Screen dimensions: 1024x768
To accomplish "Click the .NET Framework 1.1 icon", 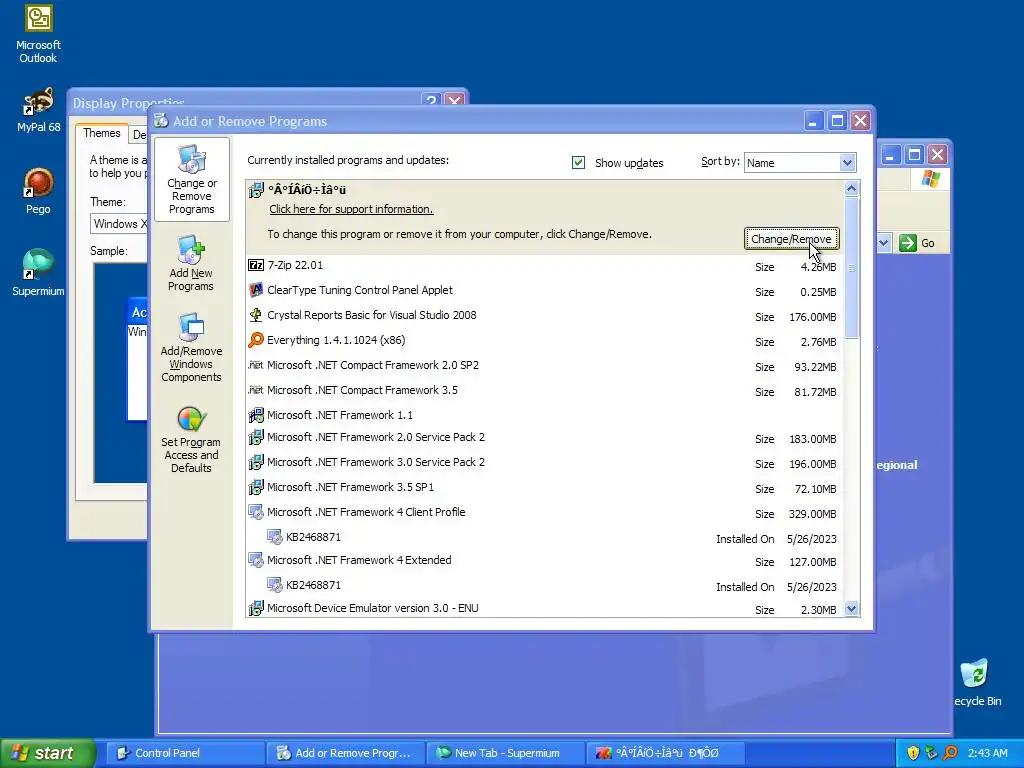I will point(256,415).
